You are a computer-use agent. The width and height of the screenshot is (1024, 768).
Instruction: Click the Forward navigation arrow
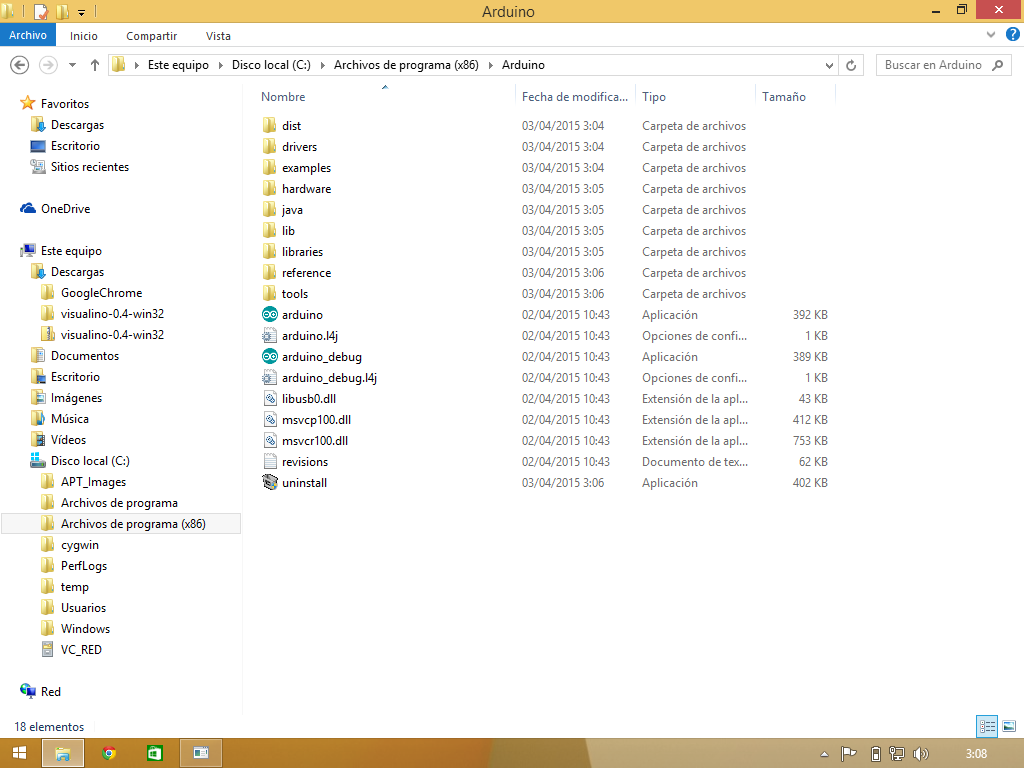pyautogui.click(x=48, y=65)
